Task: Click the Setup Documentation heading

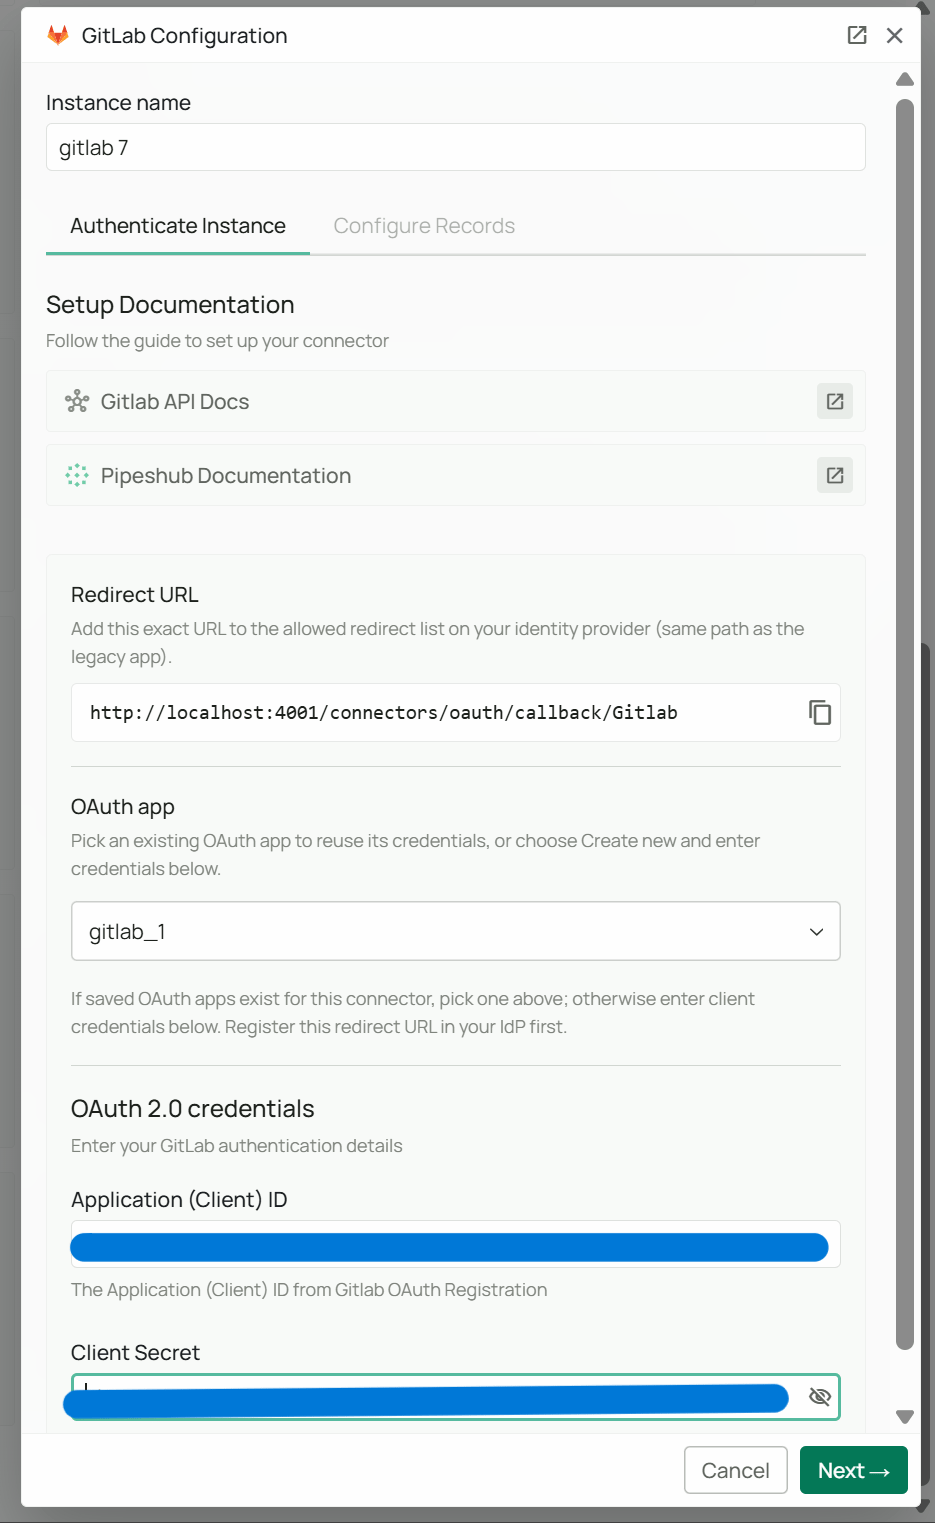Action: click(x=170, y=304)
